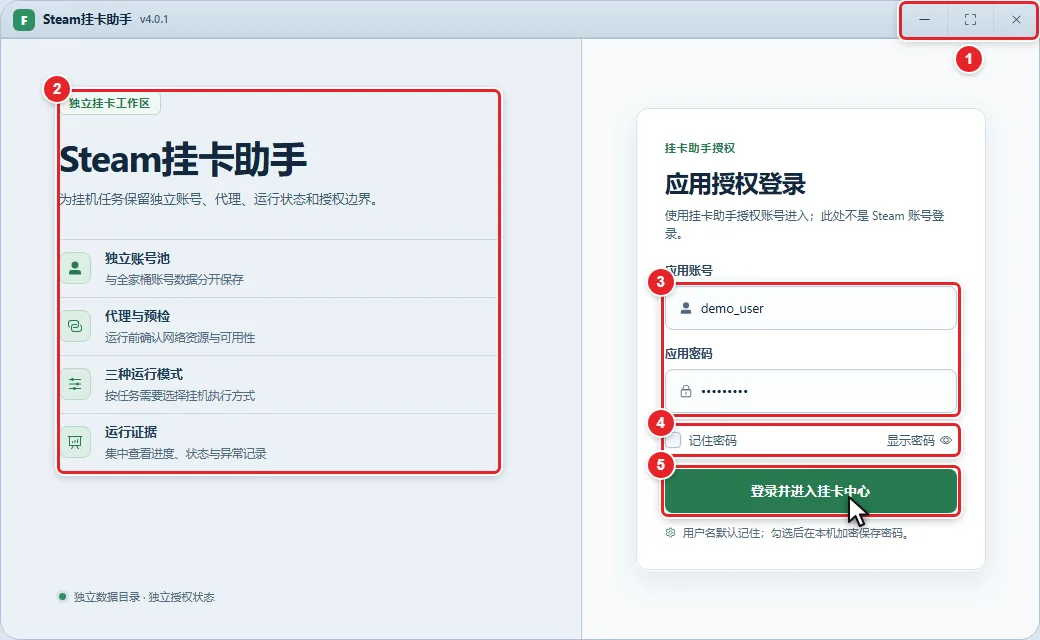Image resolution: width=1040 pixels, height=640 pixels.
Task: Click the Steam挂卡助手 title bar text
Action: 88,20
